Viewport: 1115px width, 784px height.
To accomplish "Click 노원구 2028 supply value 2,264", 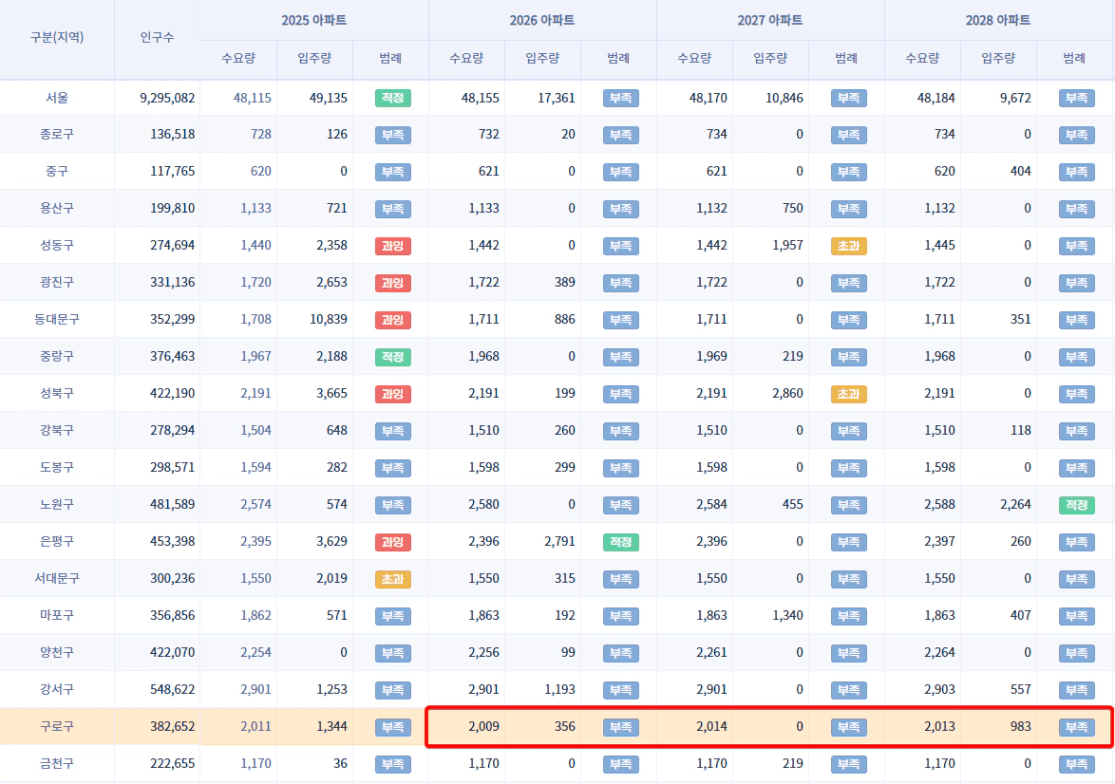I will [x=1015, y=504].
